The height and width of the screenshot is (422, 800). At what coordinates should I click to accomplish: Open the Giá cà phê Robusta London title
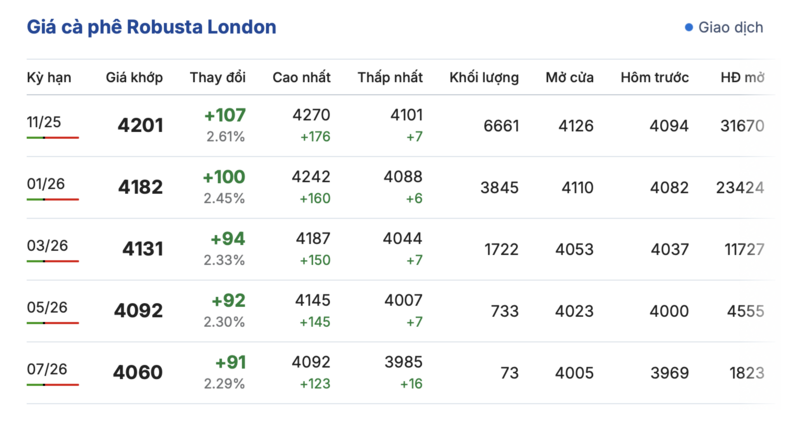pyautogui.click(x=152, y=27)
